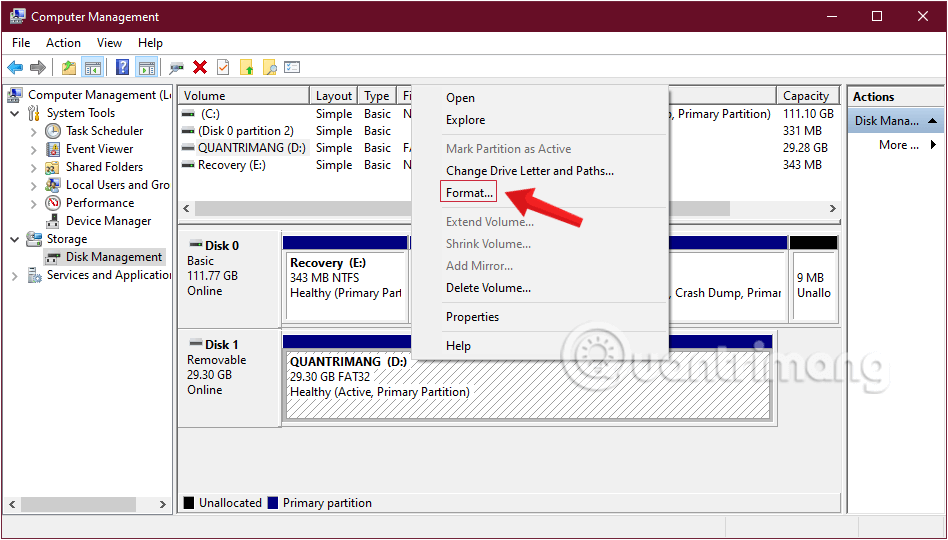Click volume list scrollbar left arrow
Viewport: 948px width, 540px height.
pos(186,209)
